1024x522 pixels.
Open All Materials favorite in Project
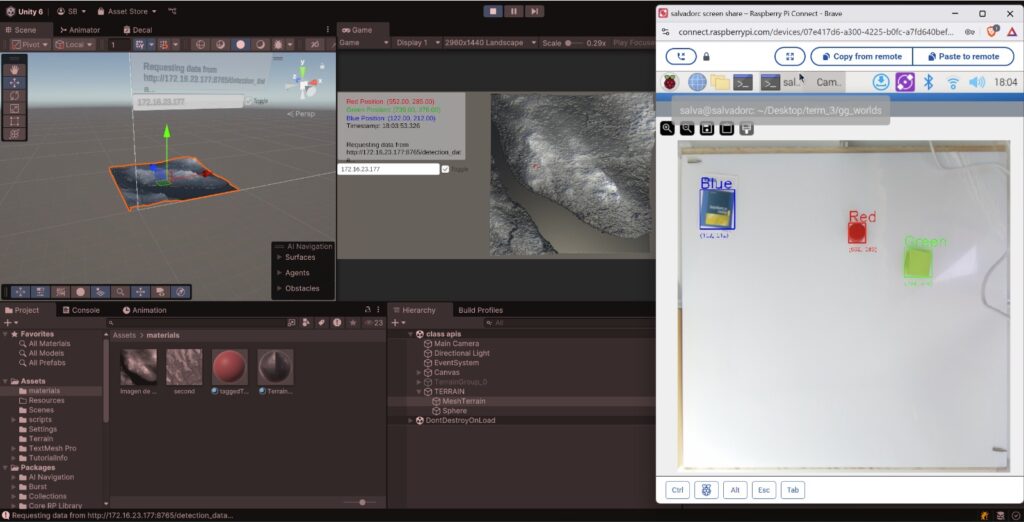pos(49,344)
